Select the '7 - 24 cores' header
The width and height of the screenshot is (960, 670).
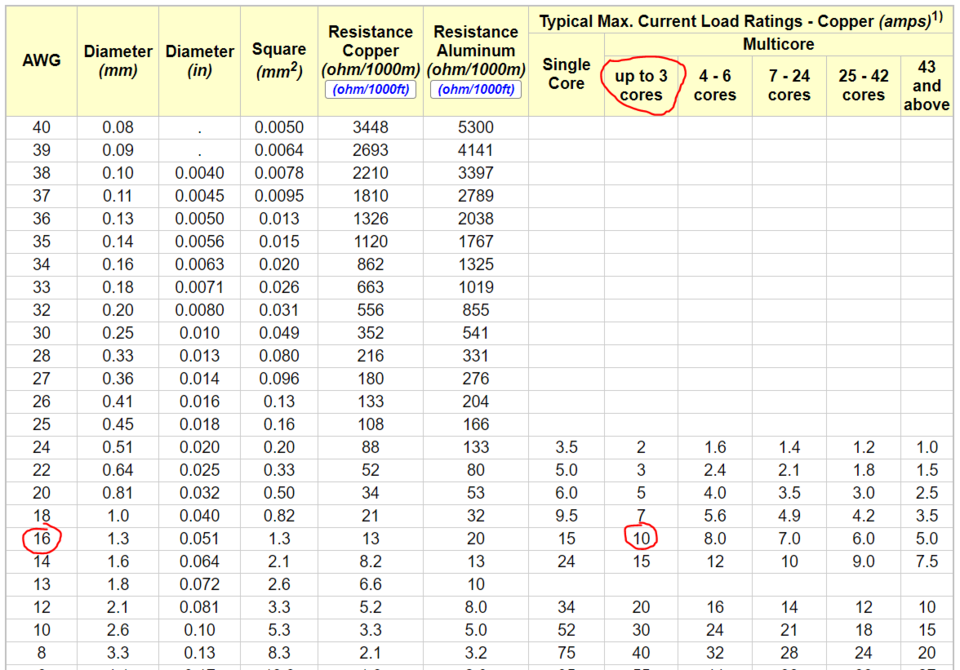pyautogui.click(x=789, y=86)
